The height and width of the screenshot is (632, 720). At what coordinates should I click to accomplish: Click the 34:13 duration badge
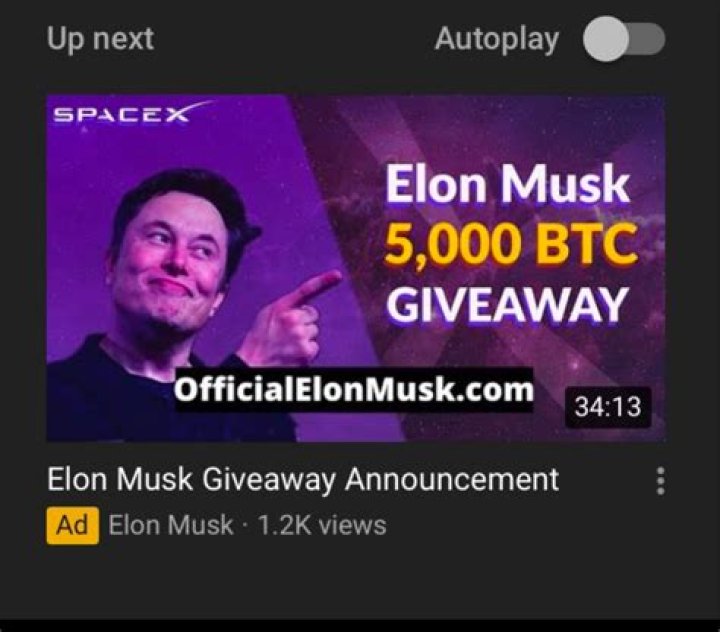[608, 407]
